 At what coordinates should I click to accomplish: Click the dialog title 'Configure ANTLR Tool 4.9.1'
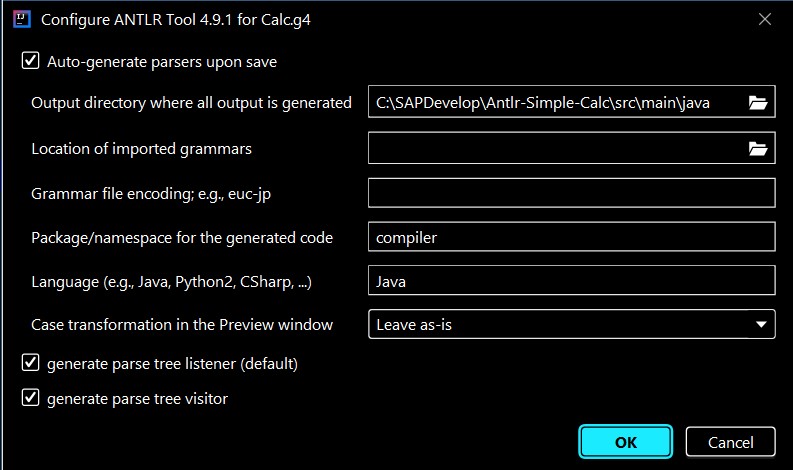137,20
